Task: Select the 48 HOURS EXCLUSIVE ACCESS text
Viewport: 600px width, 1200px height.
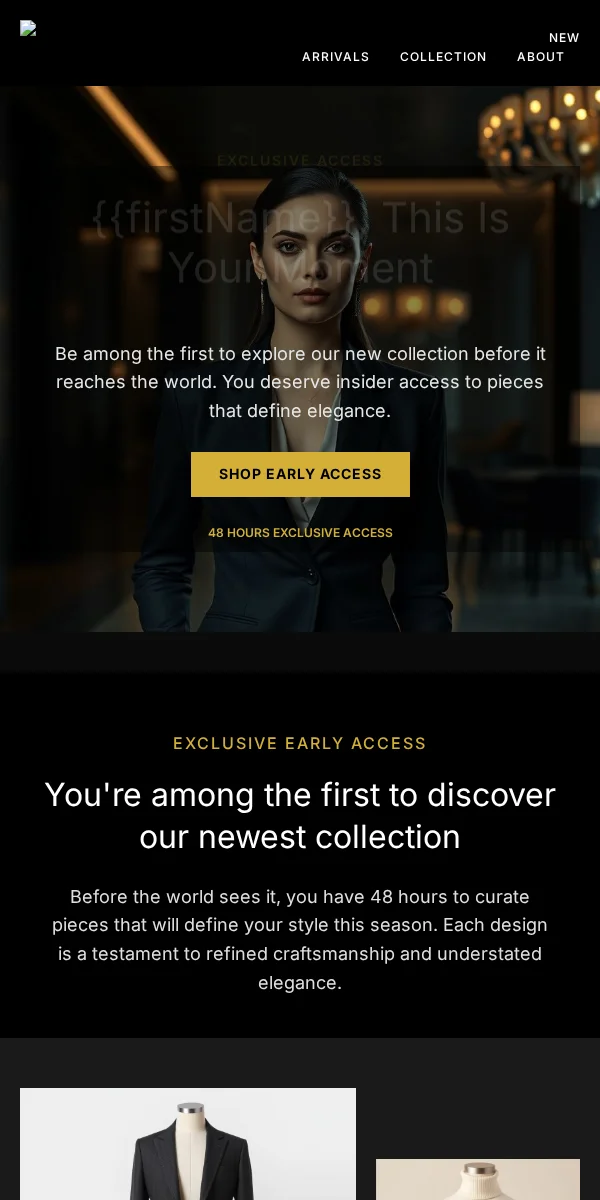Action: pos(300,533)
